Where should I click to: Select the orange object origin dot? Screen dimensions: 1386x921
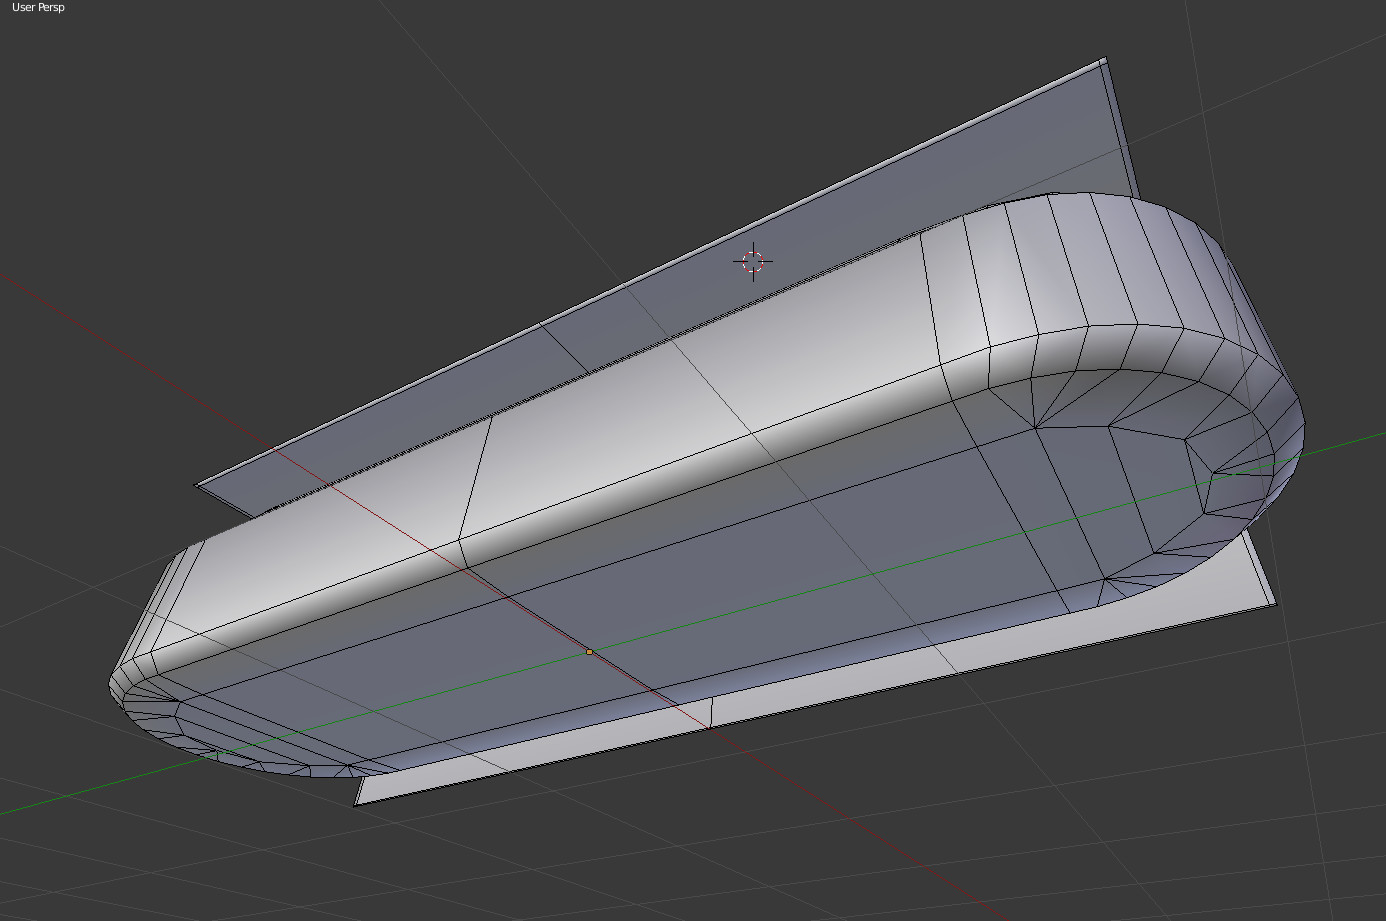[x=589, y=652]
